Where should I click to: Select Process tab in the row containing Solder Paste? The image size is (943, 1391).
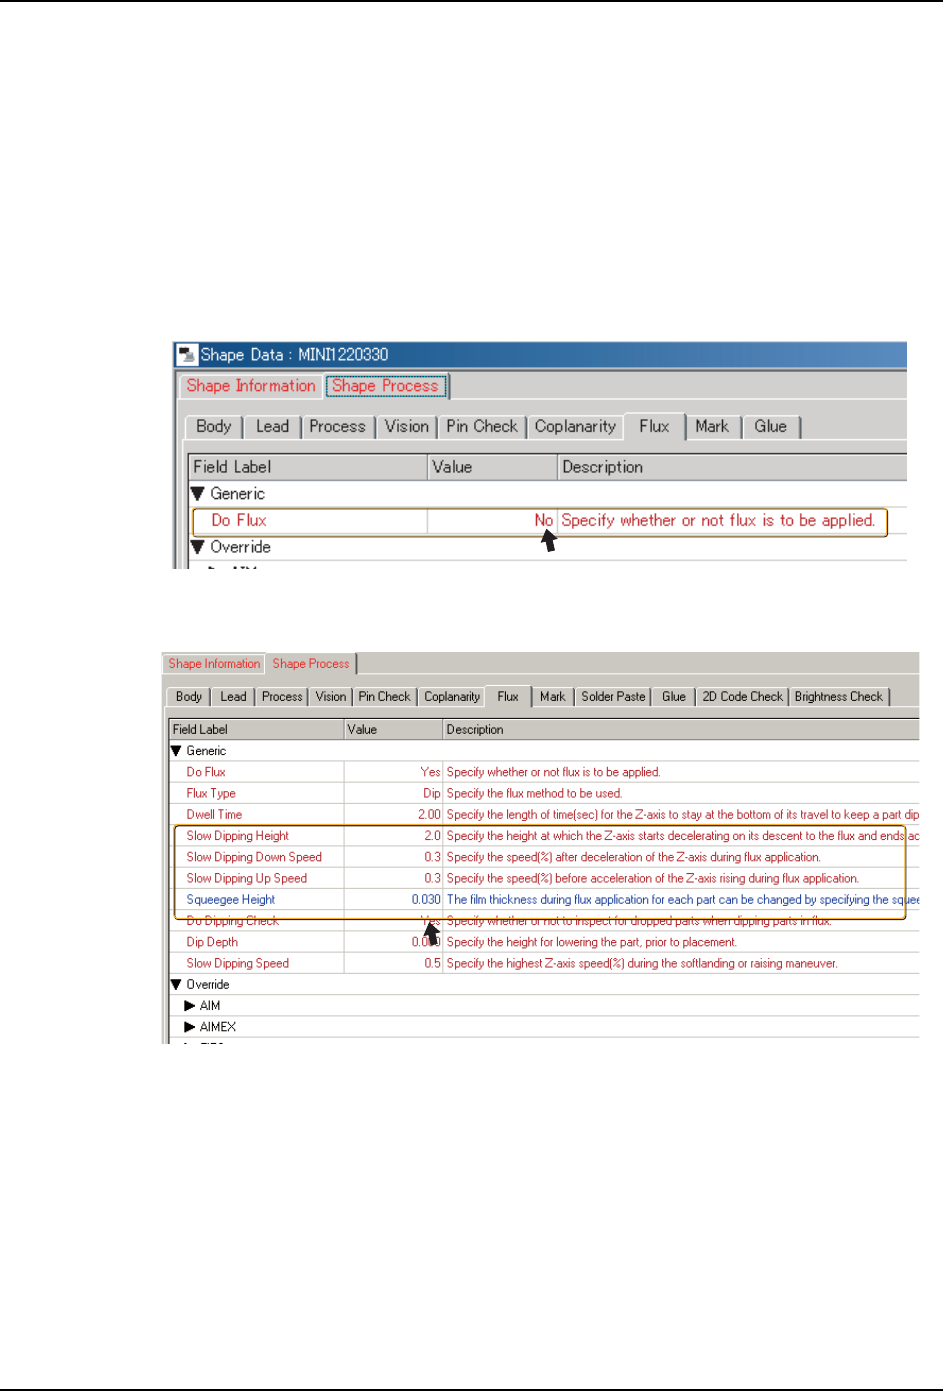(x=282, y=697)
